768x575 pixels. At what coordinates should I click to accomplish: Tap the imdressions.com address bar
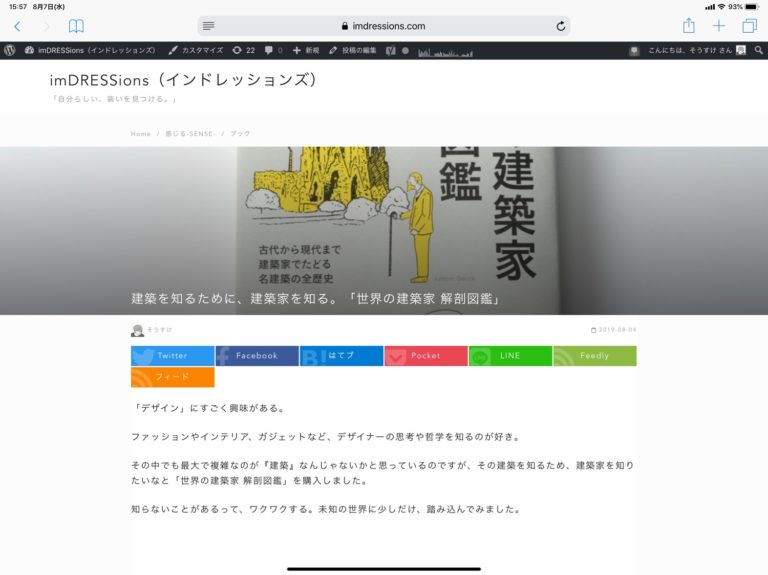coord(384,26)
